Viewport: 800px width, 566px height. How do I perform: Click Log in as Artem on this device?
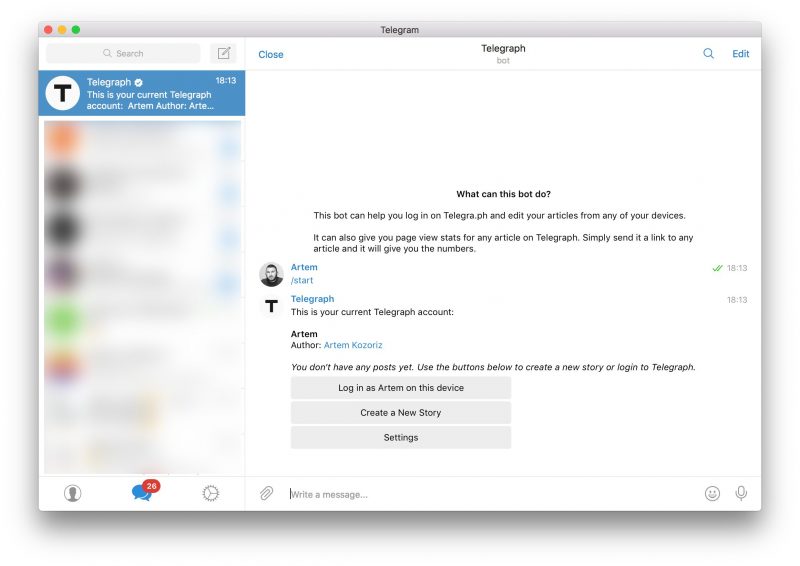[401, 388]
